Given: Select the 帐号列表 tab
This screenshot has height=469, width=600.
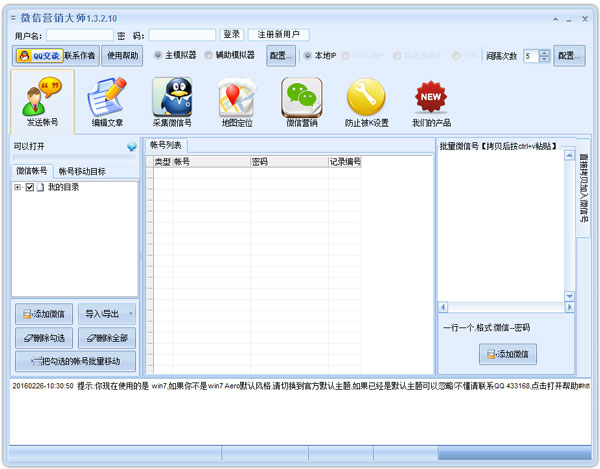Looking at the screenshot, I should [x=166, y=145].
